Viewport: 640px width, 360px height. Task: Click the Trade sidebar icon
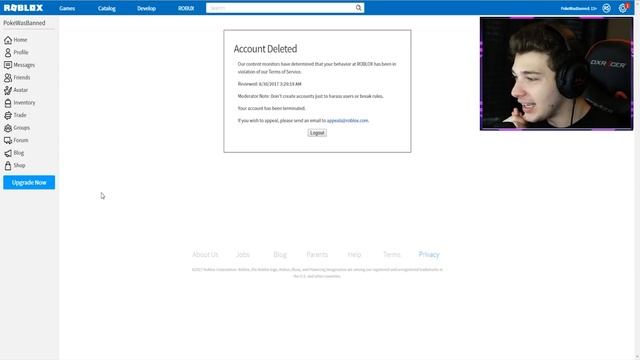(8, 116)
